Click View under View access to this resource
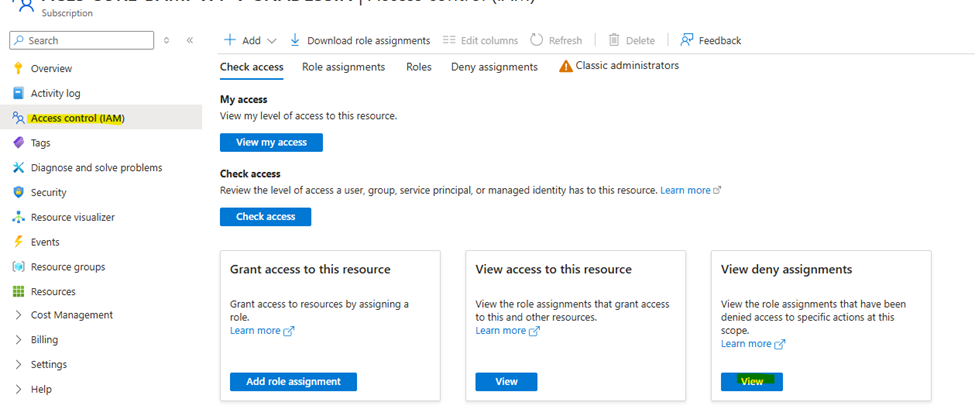975x409 pixels. 506,382
